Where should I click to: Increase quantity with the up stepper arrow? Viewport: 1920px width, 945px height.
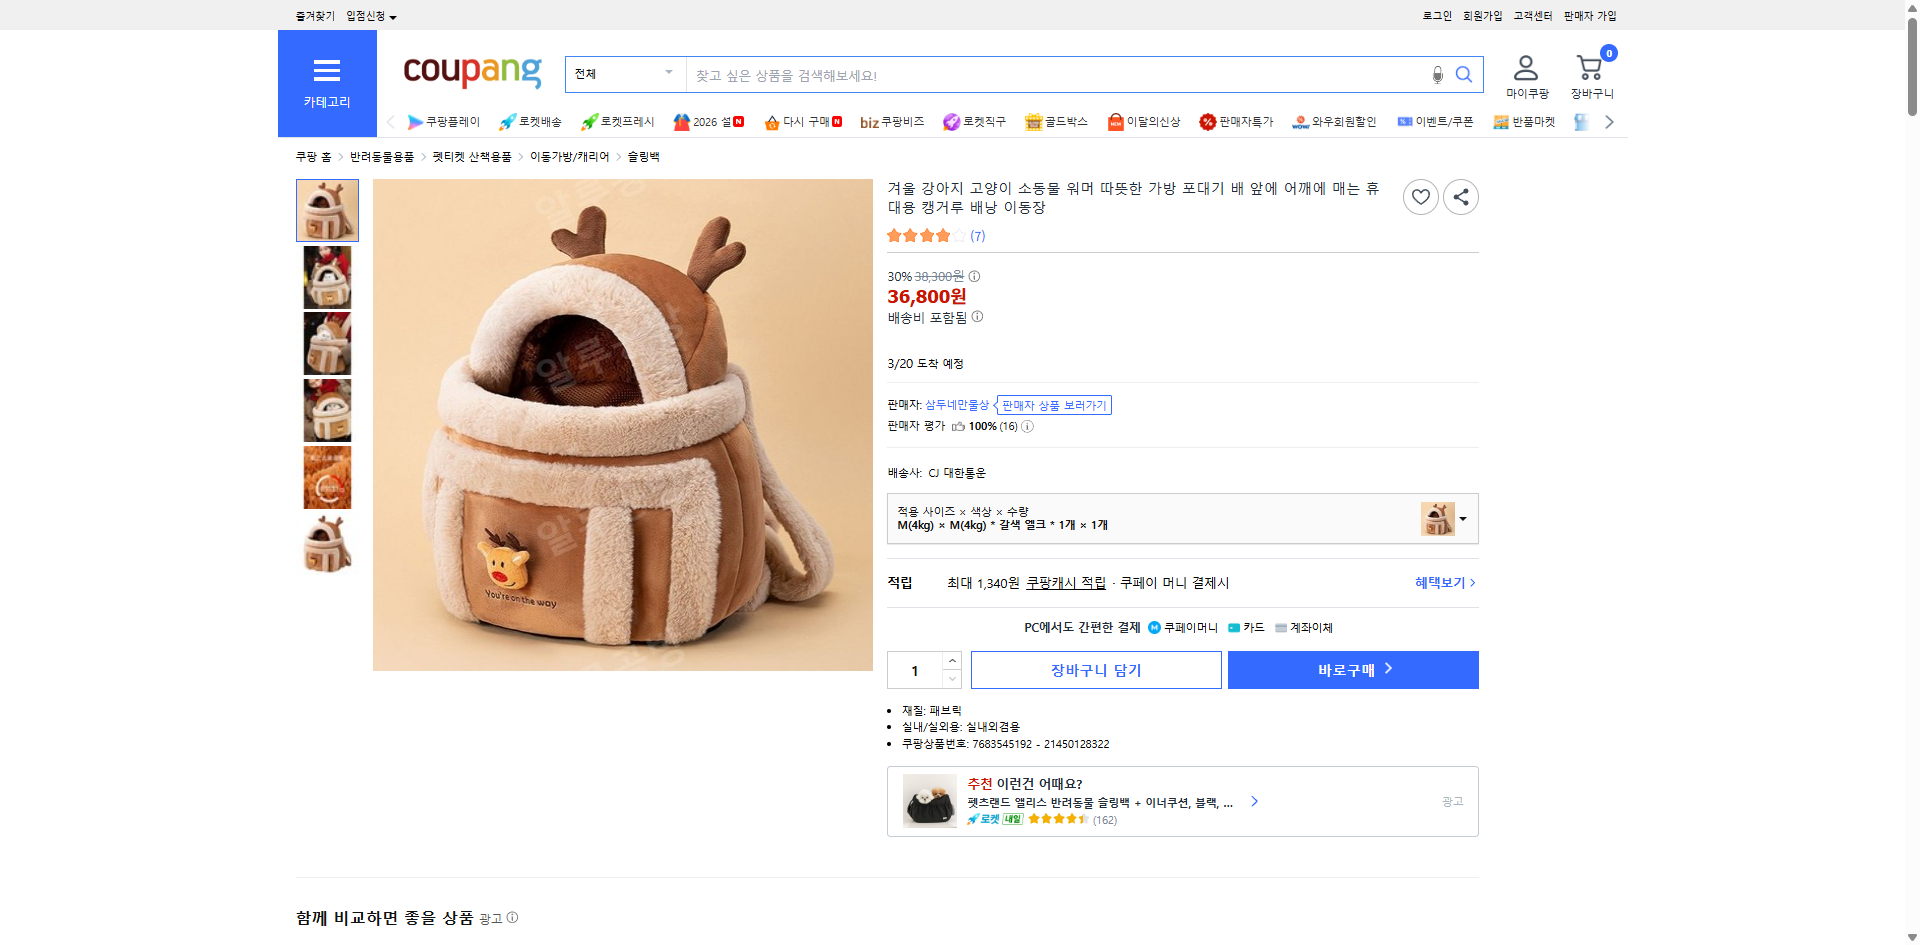pos(951,660)
